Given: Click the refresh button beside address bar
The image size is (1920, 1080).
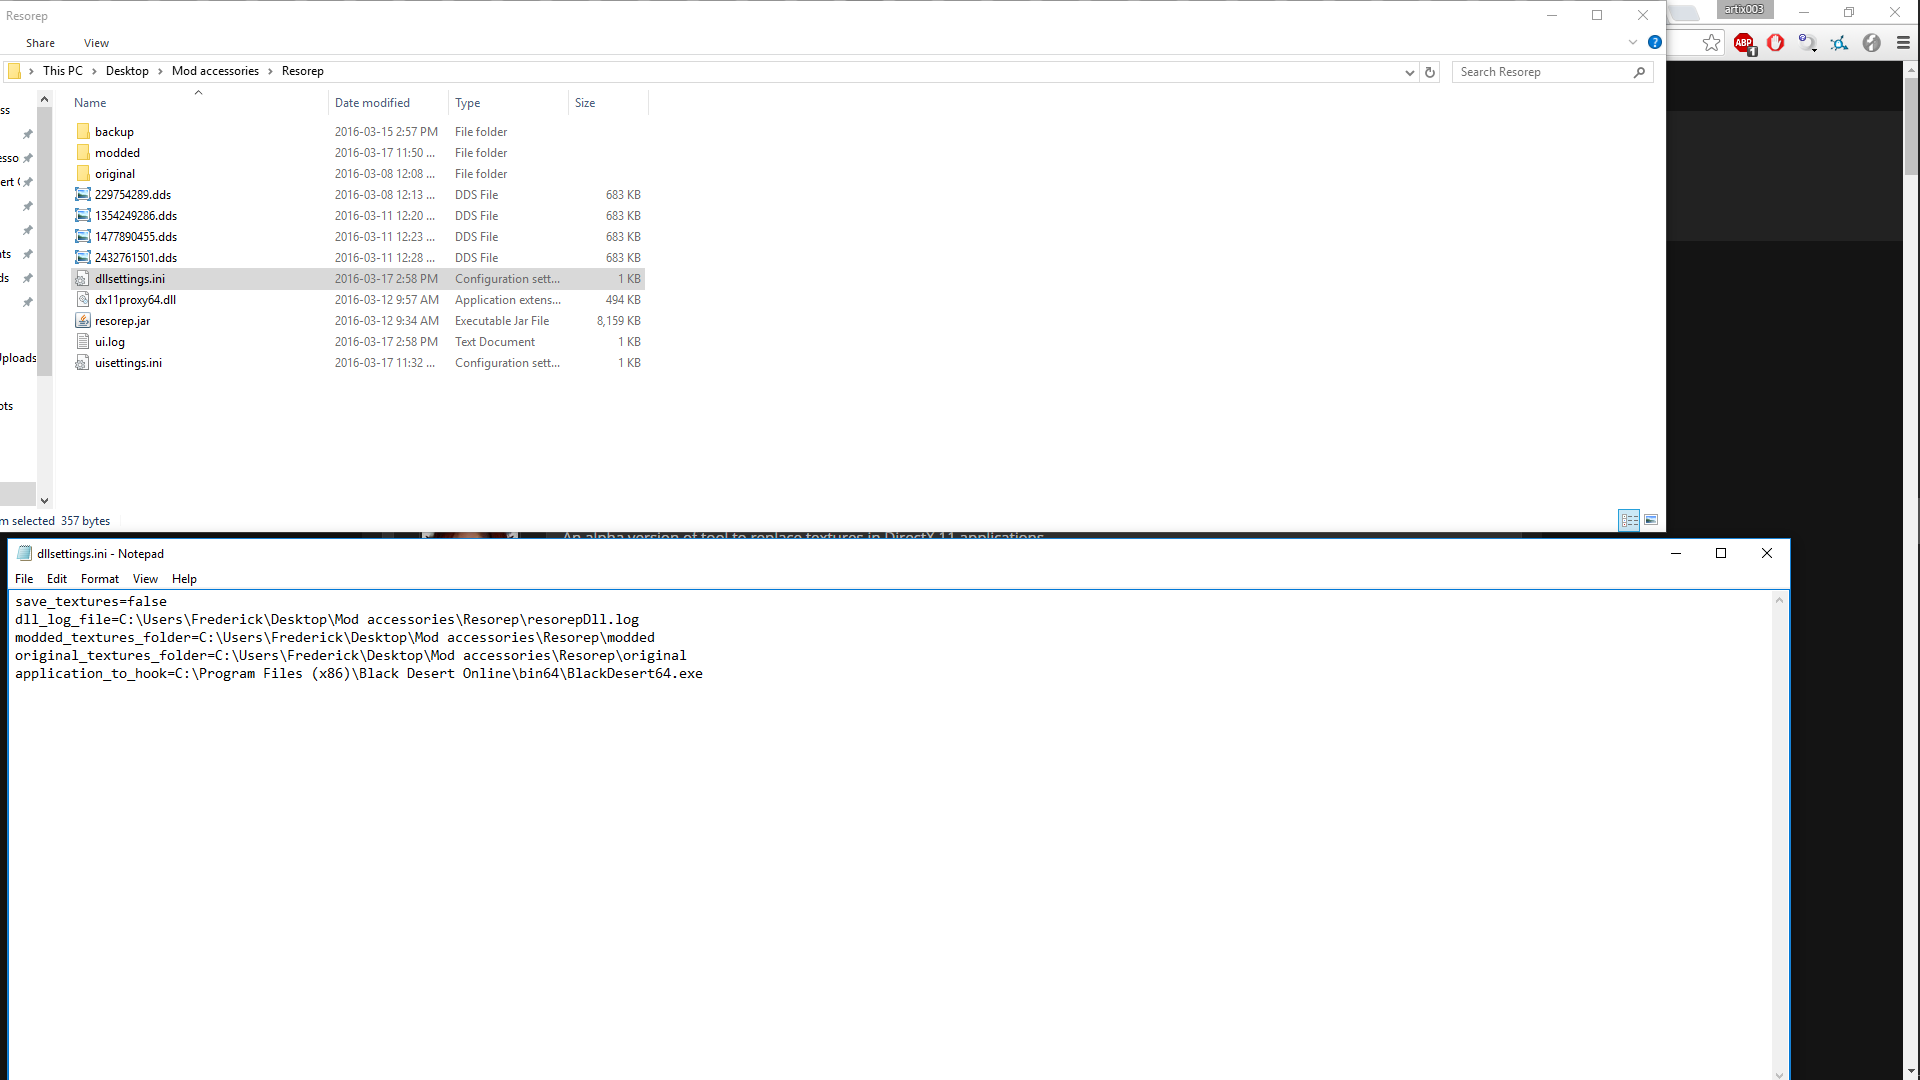Looking at the screenshot, I should pos(1430,72).
